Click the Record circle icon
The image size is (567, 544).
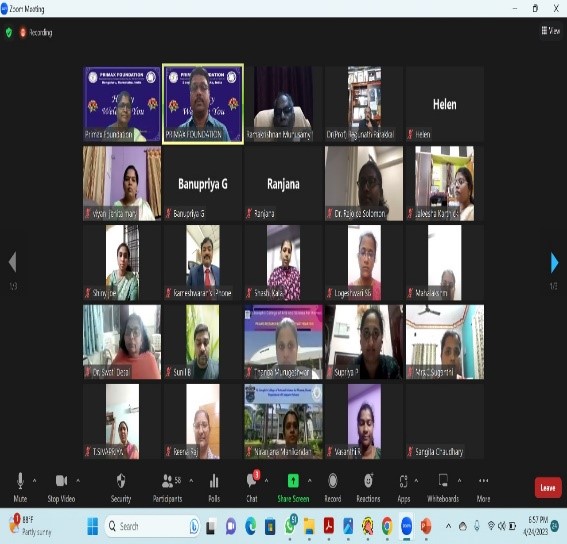[x=333, y=481]
